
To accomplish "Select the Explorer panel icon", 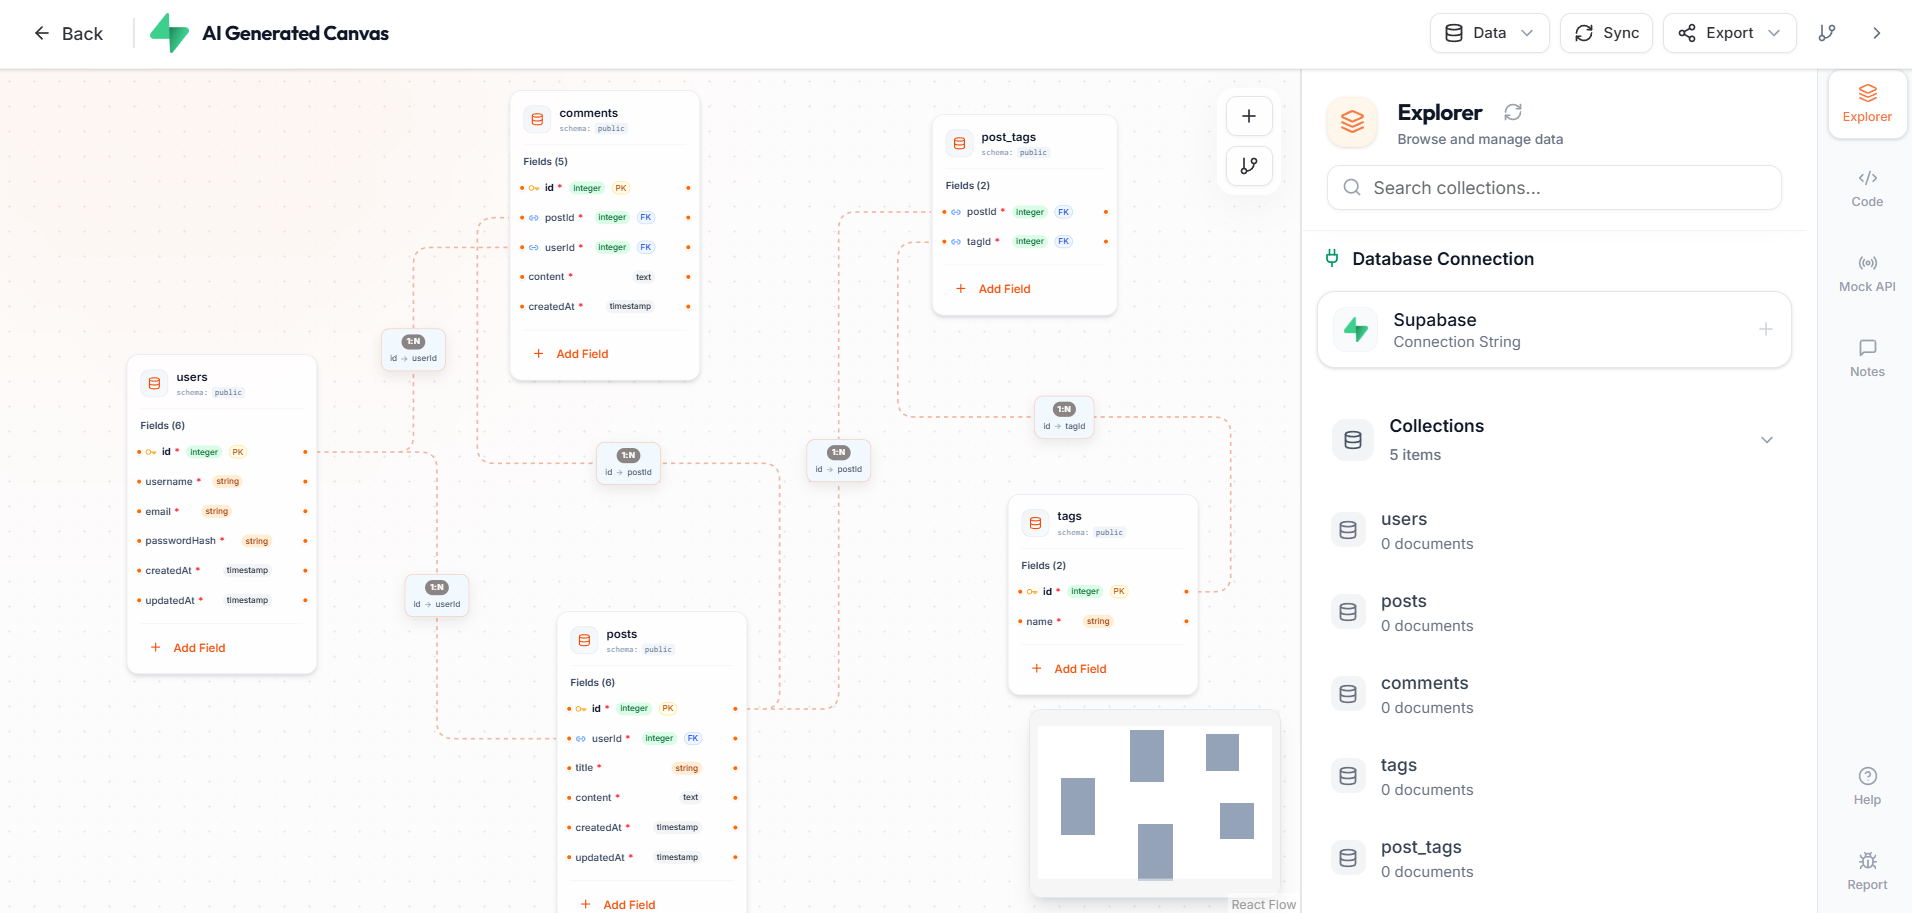I will (x=1866, y=103).
